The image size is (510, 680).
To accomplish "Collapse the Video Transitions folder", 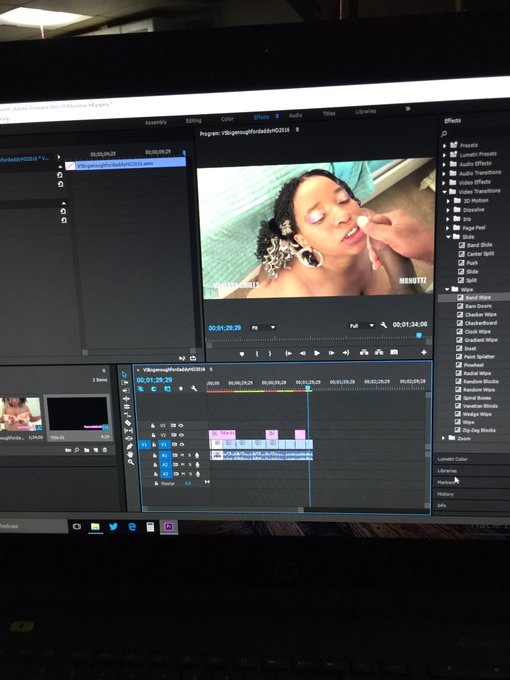I will (445, 192).
